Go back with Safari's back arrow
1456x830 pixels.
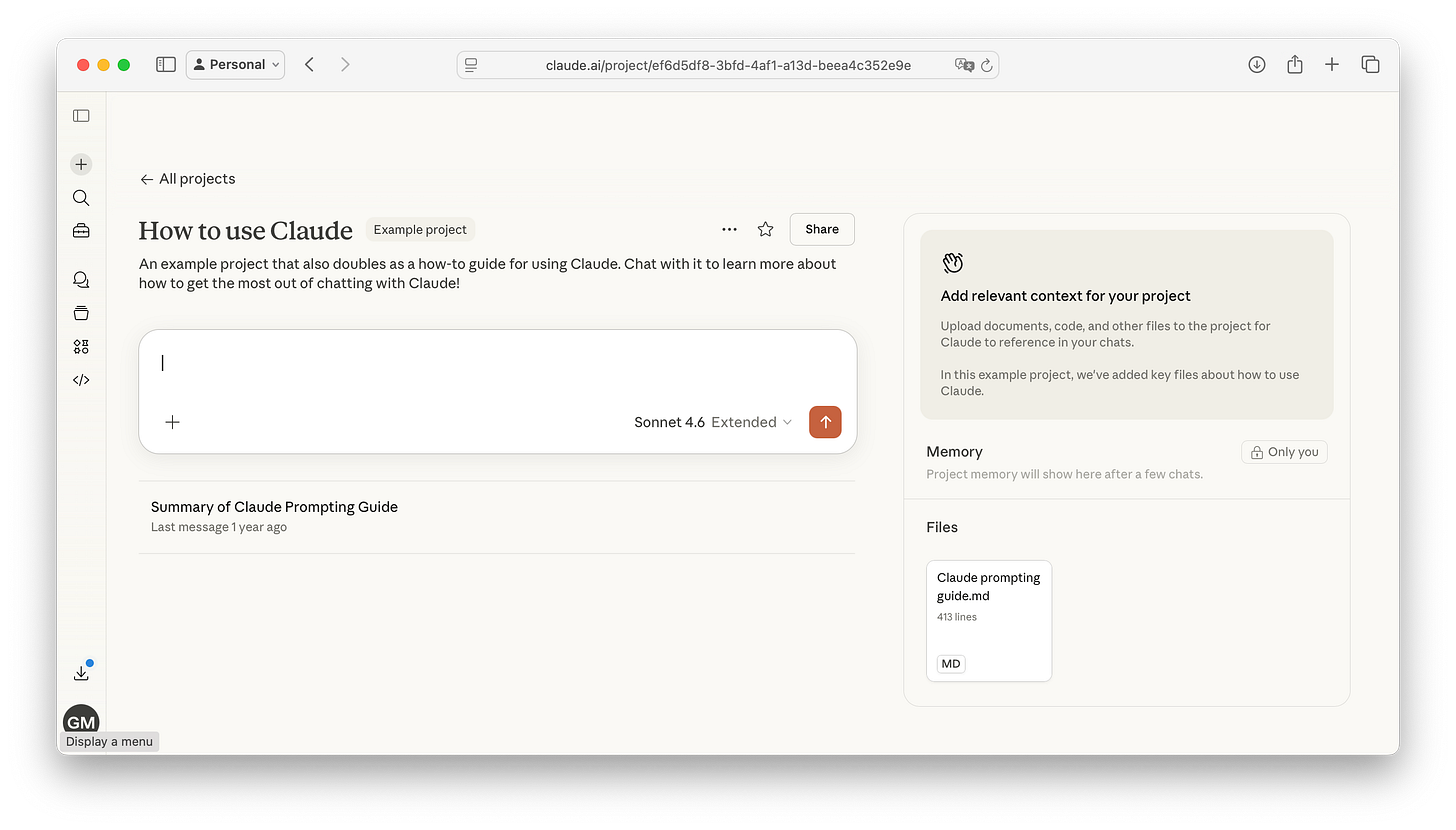310,64
